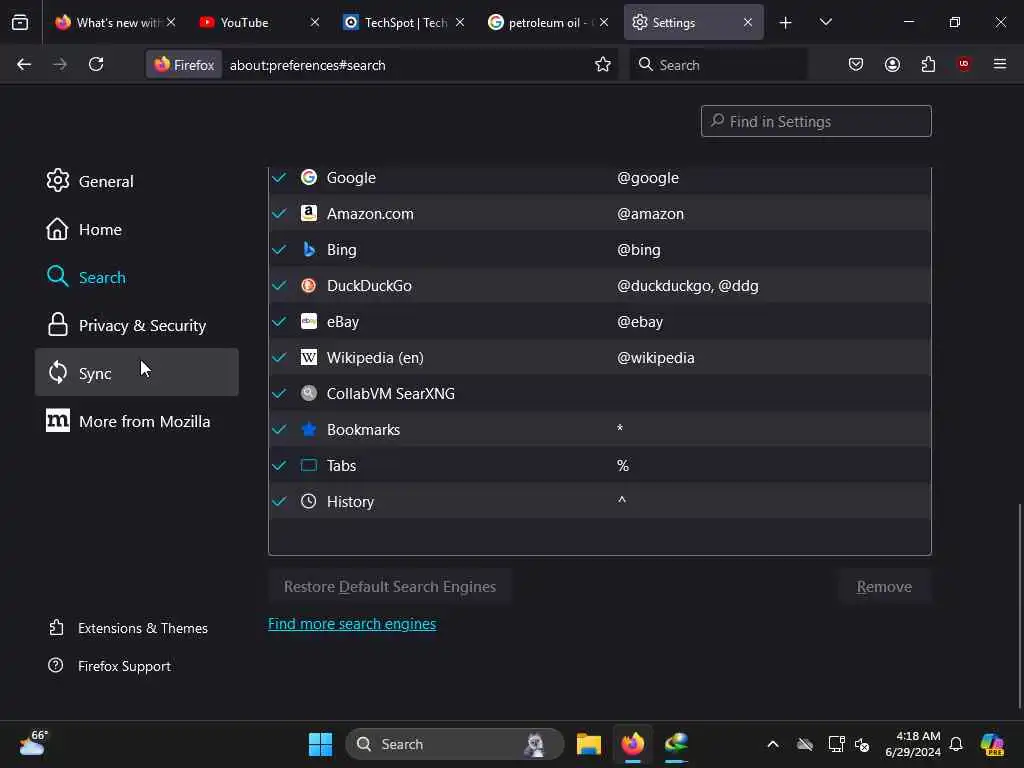Viewport: 1024px width, 768px height.
Task: Open the Firefox hamburger application menu
Action: point(999,64)
